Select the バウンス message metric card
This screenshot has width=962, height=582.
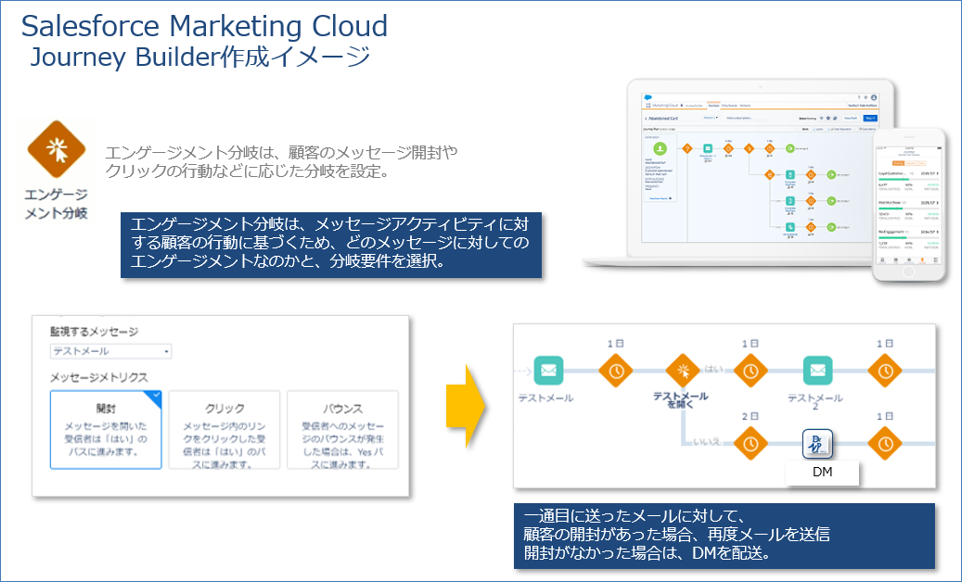click(x=342, y=430)
